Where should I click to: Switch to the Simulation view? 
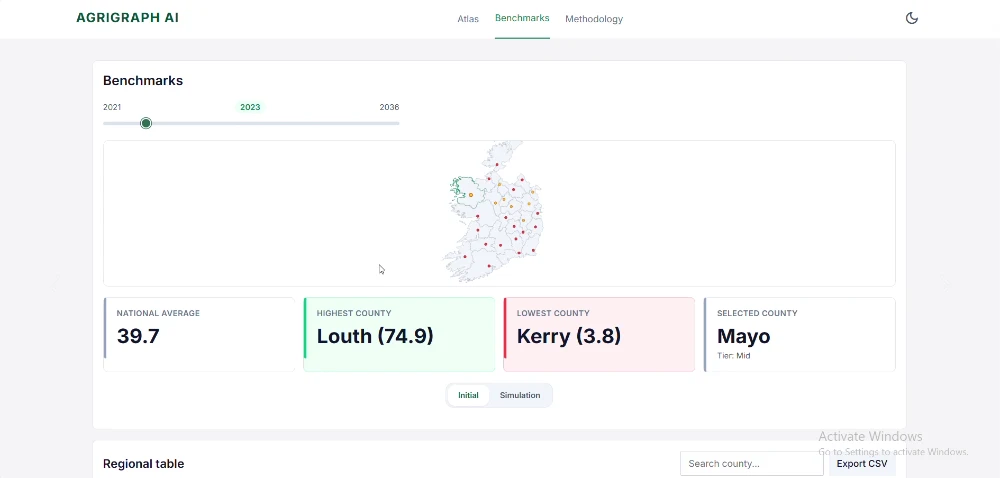[x=520, y=395]
